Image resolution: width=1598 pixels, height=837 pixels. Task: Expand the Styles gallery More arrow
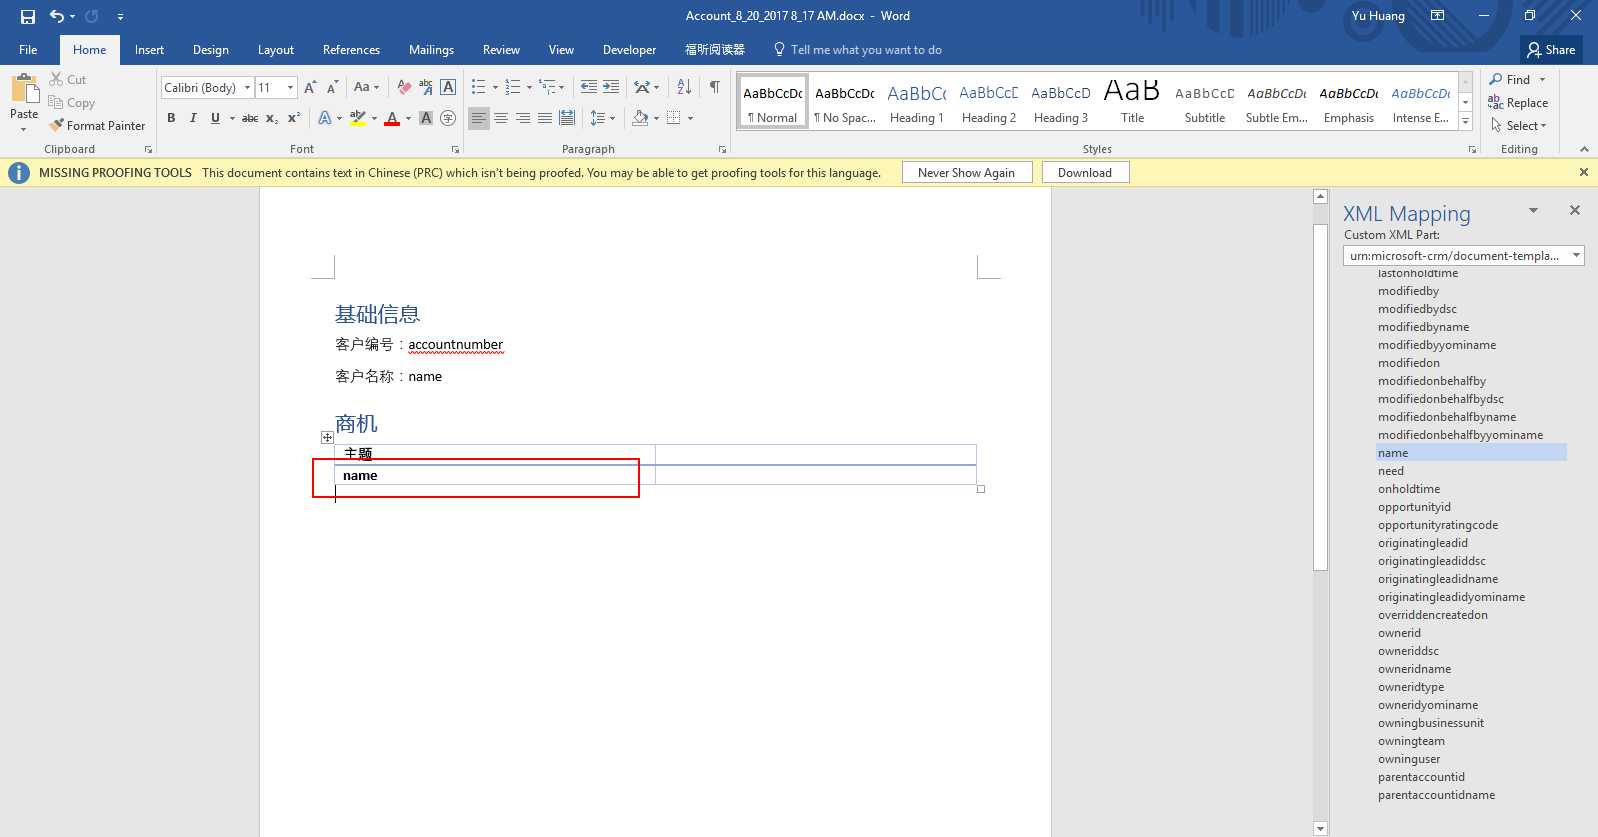pos(1465,121)
